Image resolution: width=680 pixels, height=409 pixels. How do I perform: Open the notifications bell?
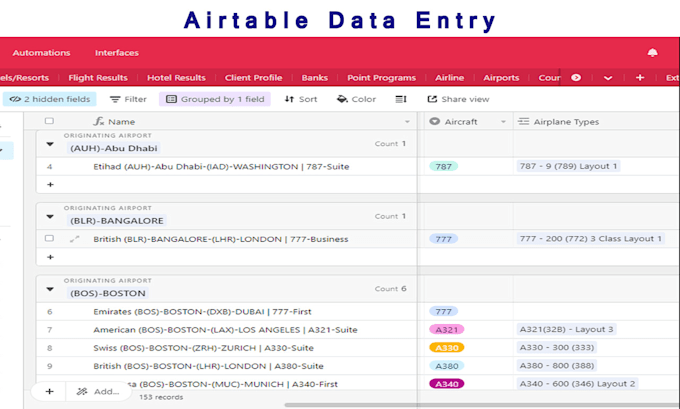[652, 53]
